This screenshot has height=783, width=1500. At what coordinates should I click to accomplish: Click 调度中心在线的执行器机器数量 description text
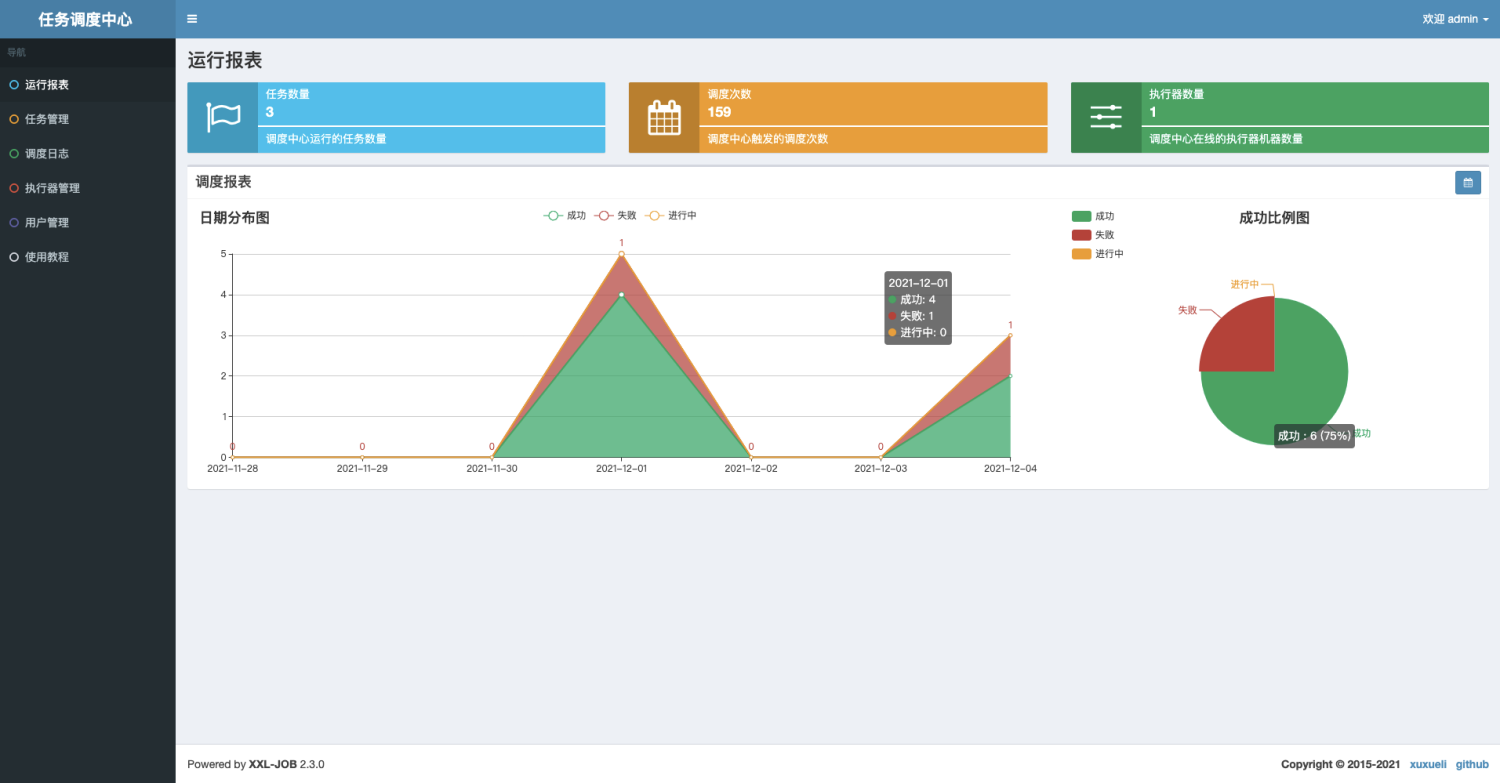[x=1226, y=139]
